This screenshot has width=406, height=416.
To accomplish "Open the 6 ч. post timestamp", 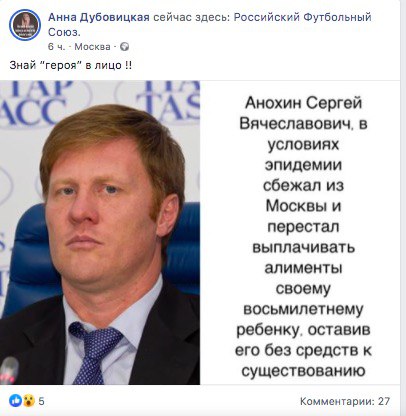I will 57,47.
